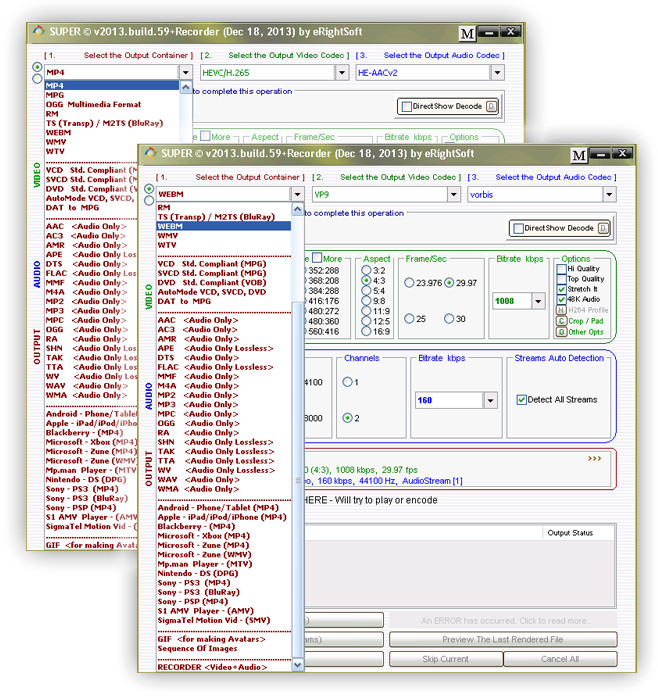The width and height of the screenshot is (658, 696).
Task: Enable Top Quality option
Action: click(561, 279)
